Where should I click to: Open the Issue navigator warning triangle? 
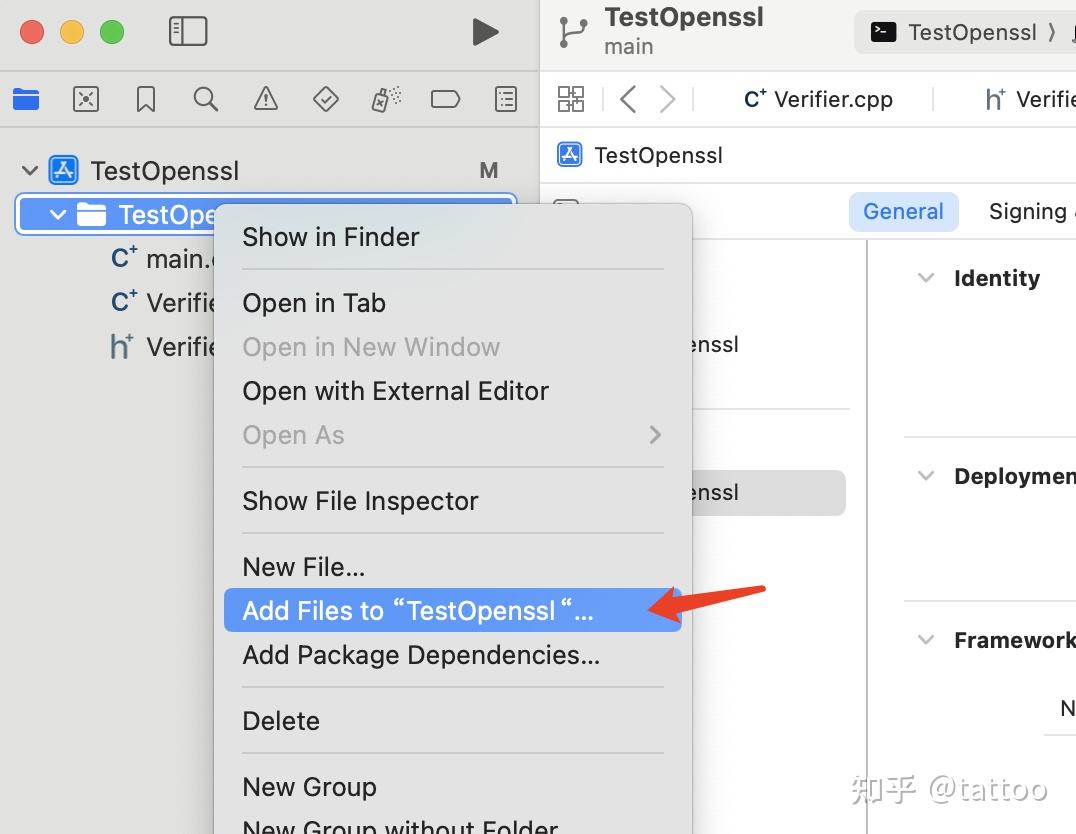coord(265,99)
